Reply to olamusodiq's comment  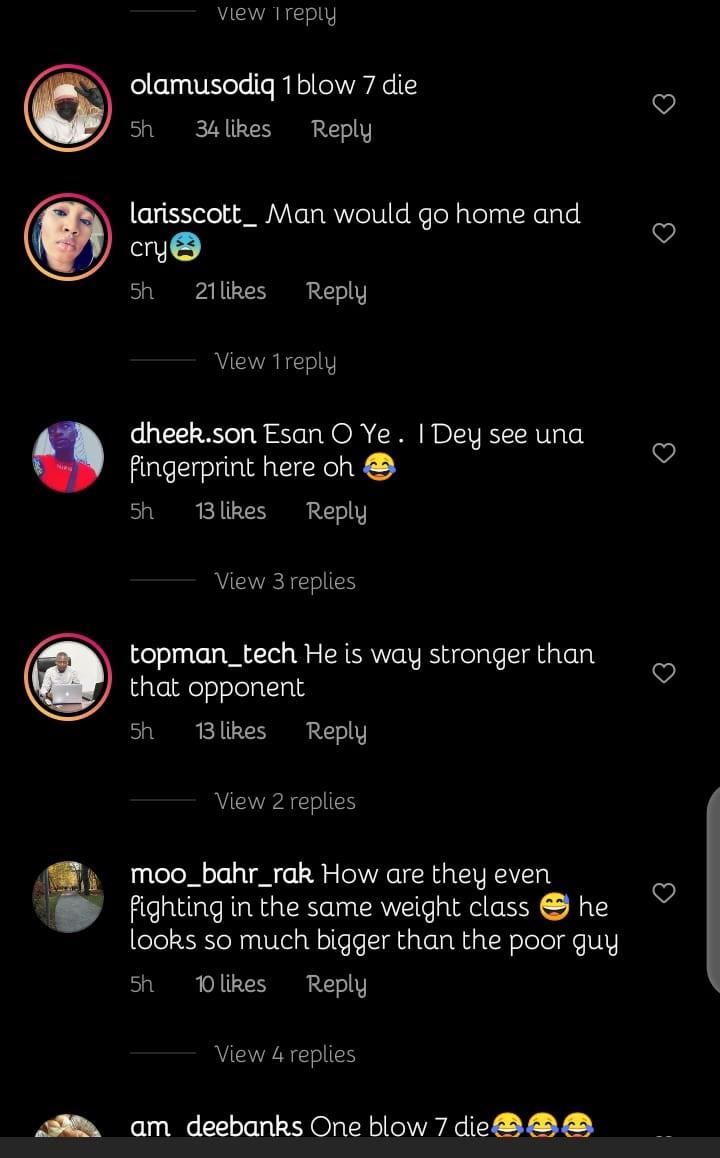tap(341, 129)
